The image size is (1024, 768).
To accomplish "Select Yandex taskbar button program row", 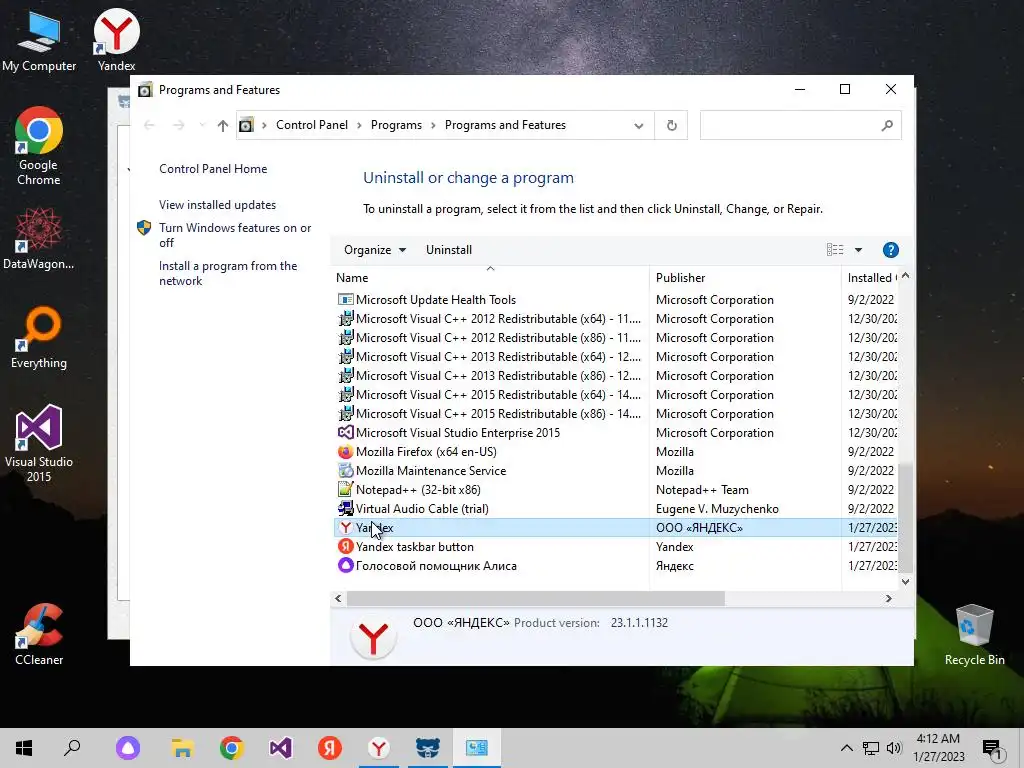I will (614, 547).
